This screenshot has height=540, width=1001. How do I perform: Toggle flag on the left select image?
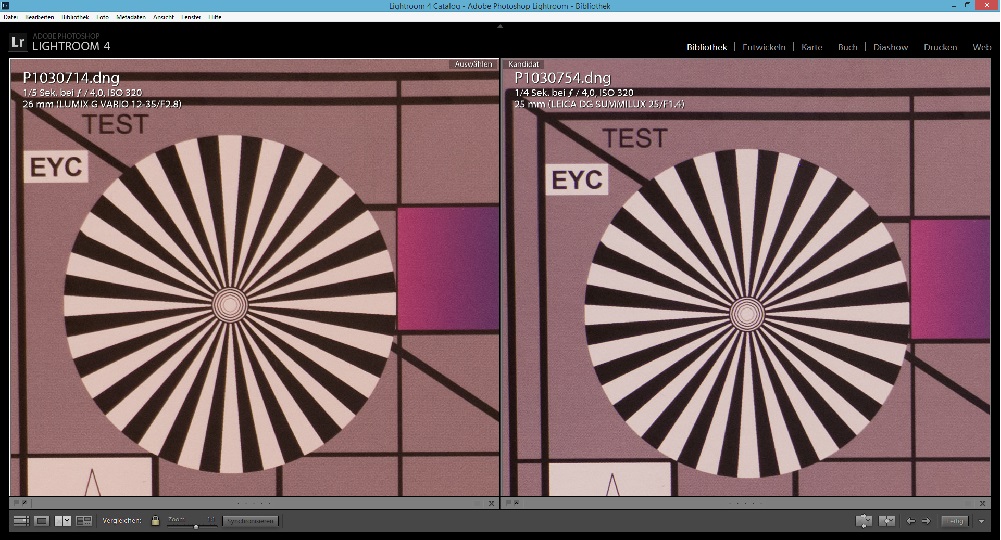pyautogui.click(x=17, y=502)
